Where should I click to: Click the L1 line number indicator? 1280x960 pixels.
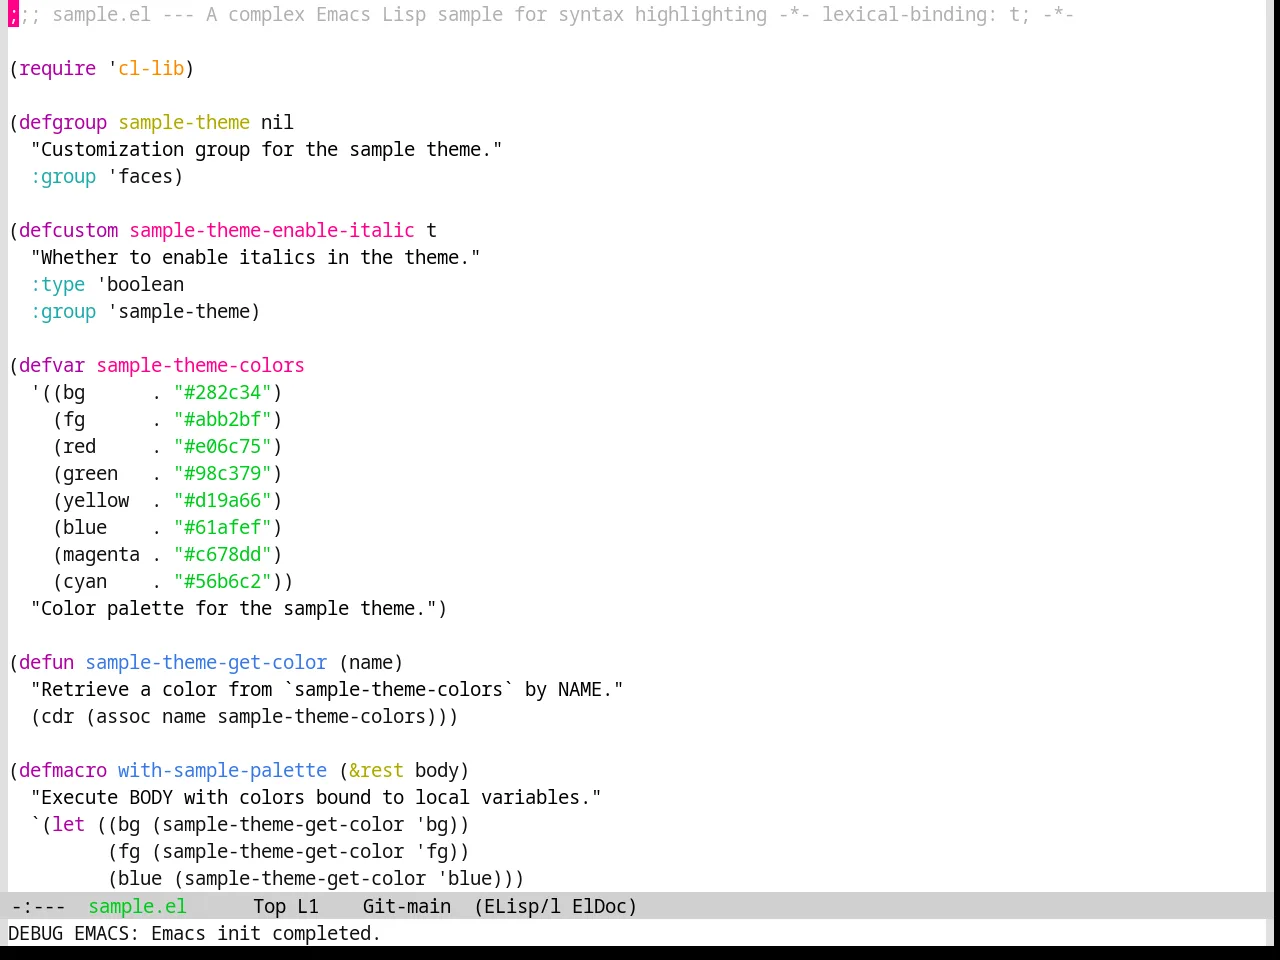click(307, 906)
